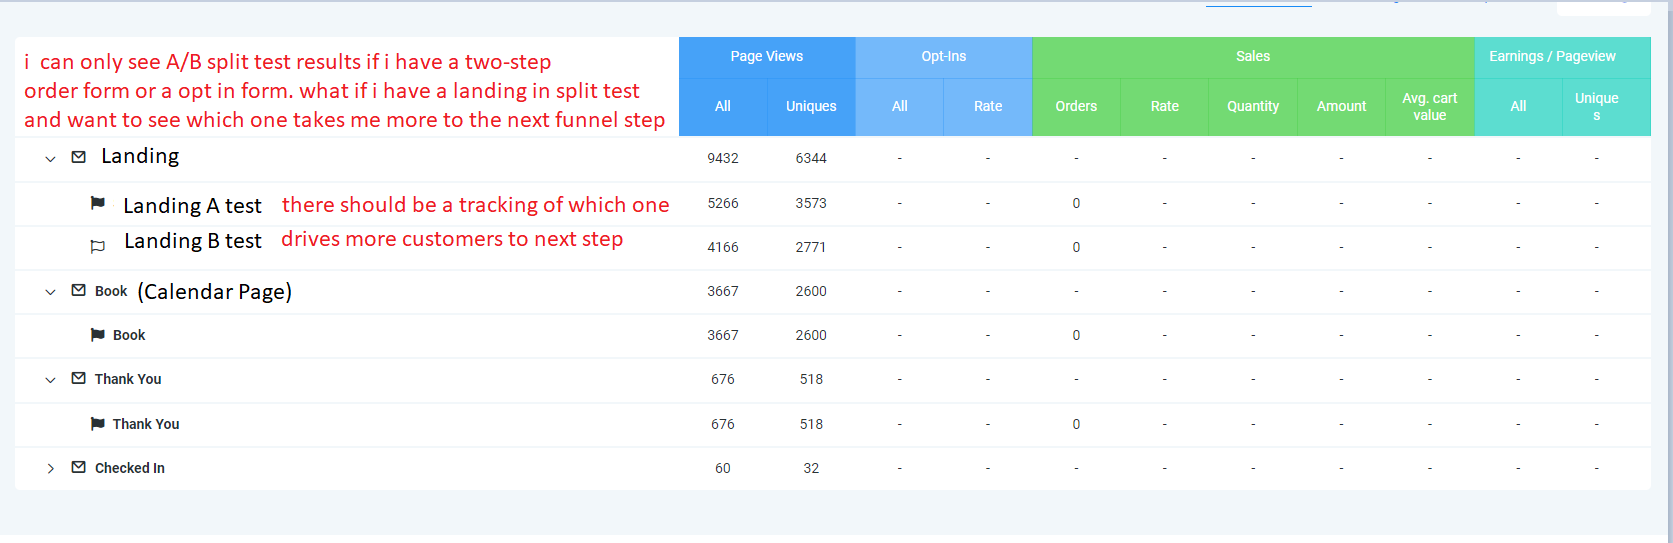Select the Sales column group header
The image size is (1673, 543).
coord(1253,57)
